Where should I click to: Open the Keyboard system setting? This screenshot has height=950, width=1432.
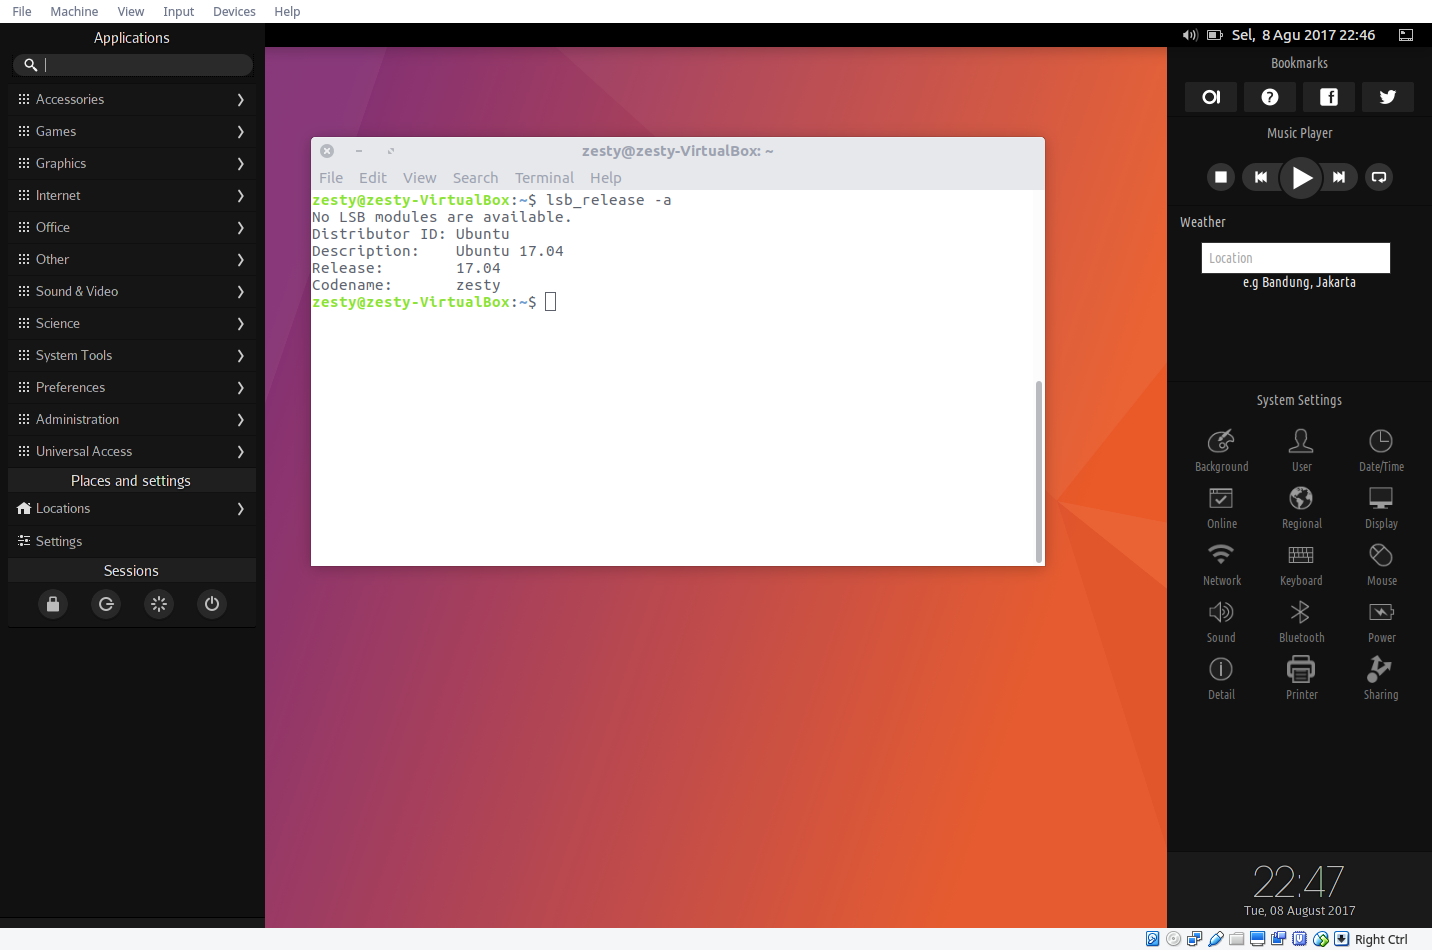click(x=1301, y=564)
